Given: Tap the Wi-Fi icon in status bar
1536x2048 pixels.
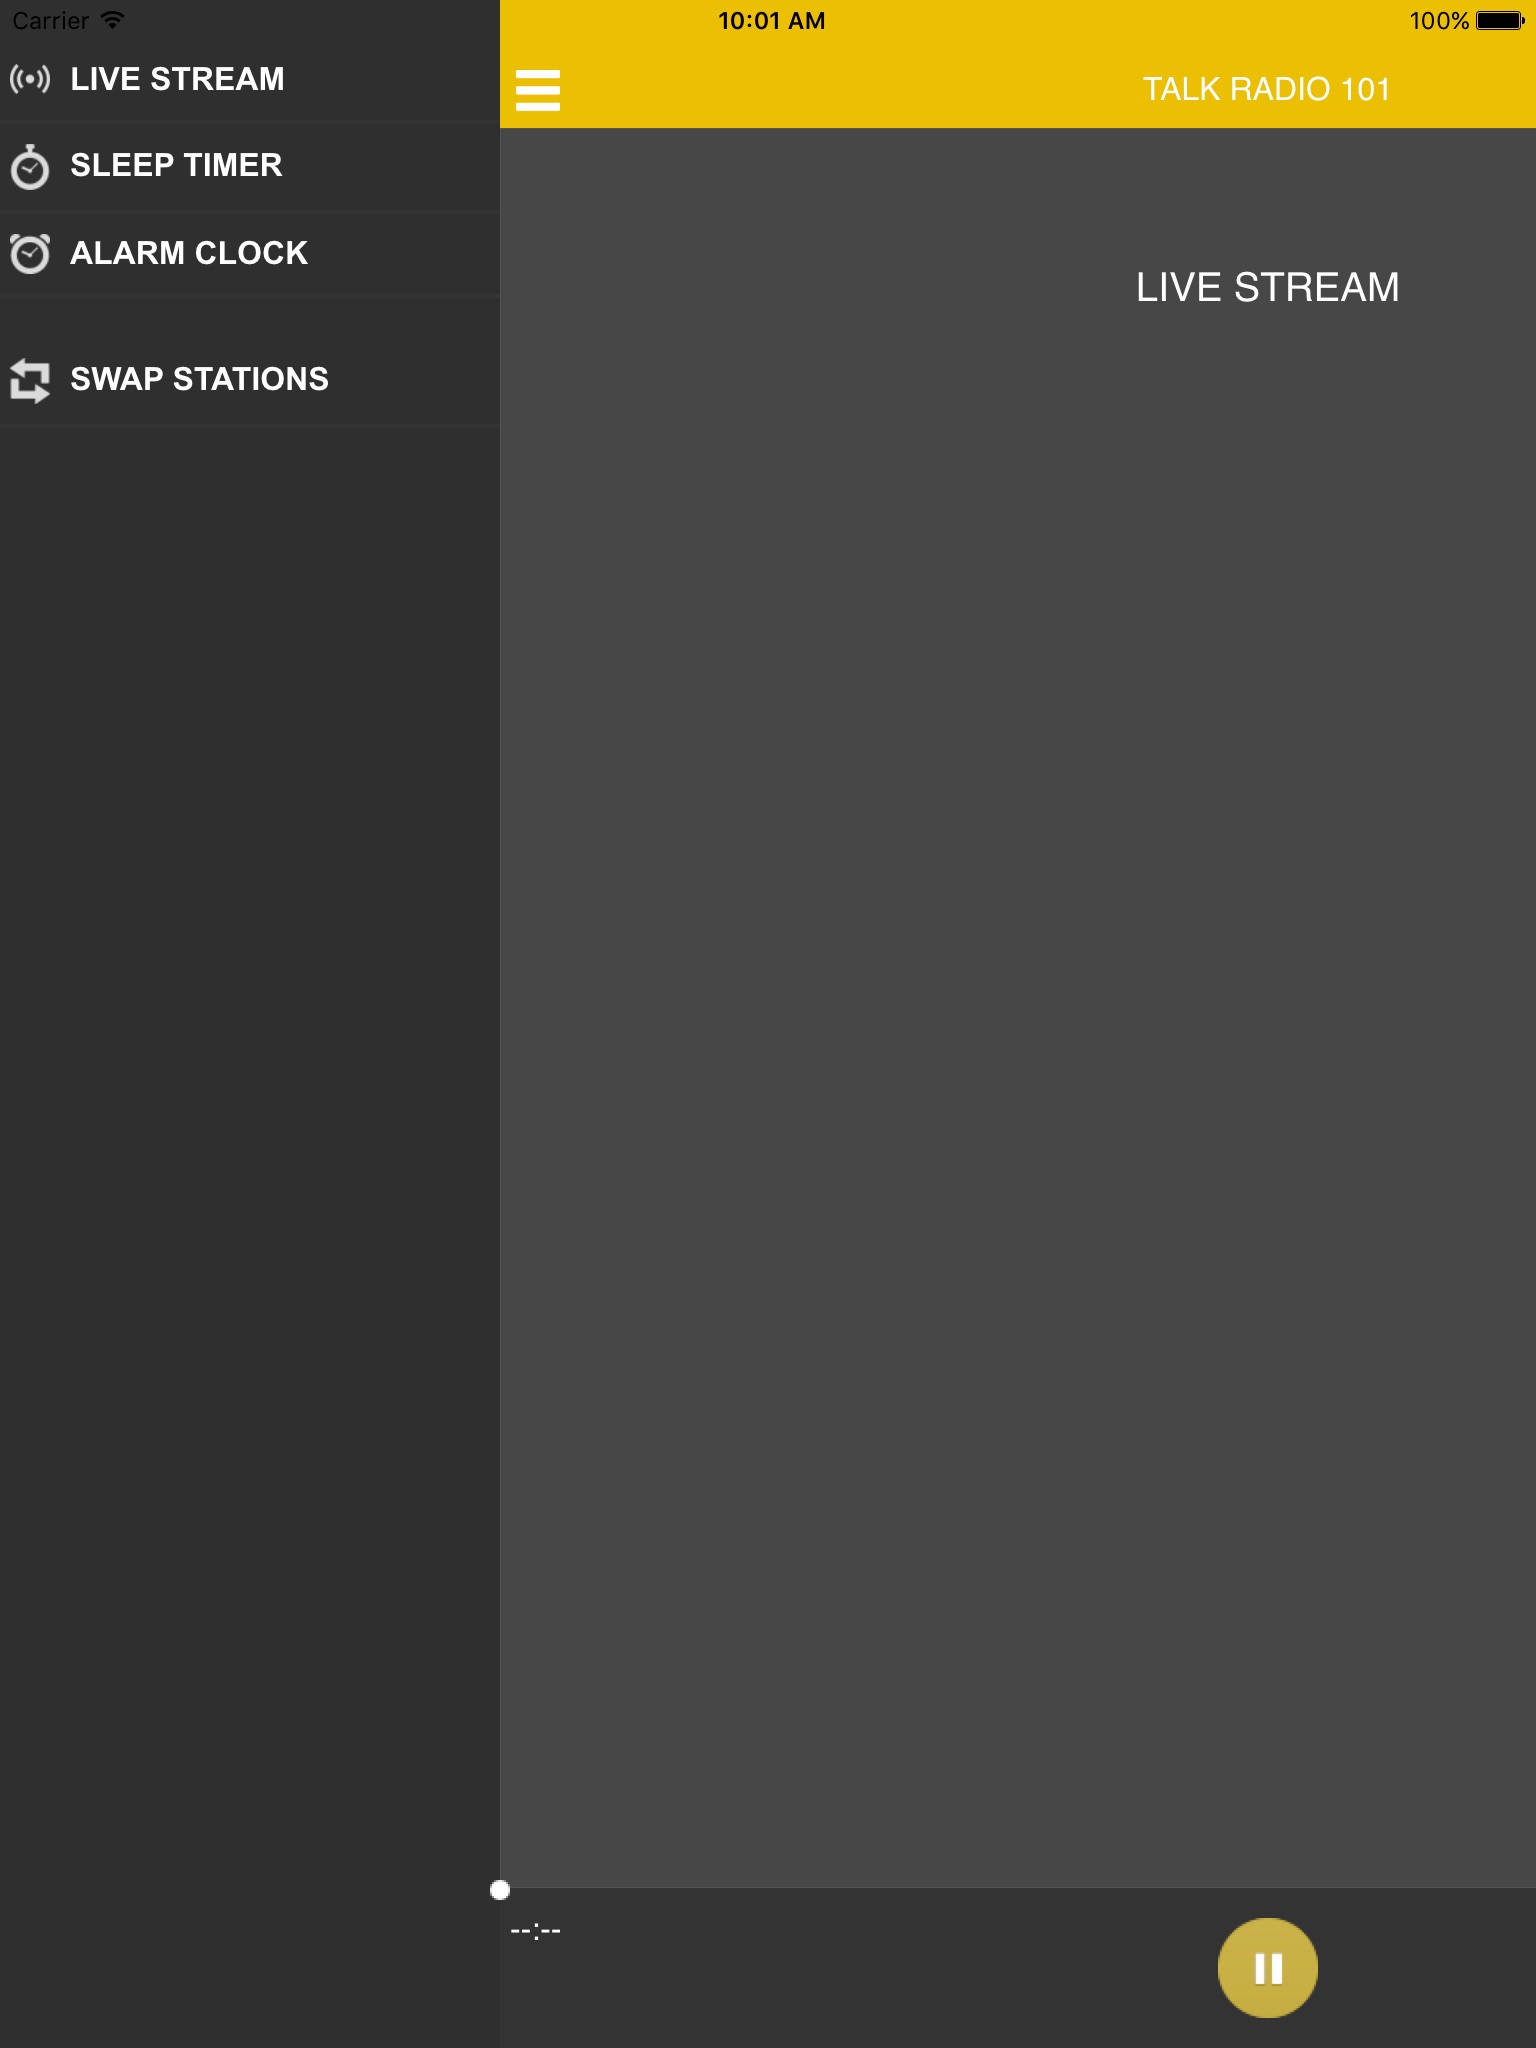Looking at the screenshot, I should pyautogui.click(x=113, y=19).
